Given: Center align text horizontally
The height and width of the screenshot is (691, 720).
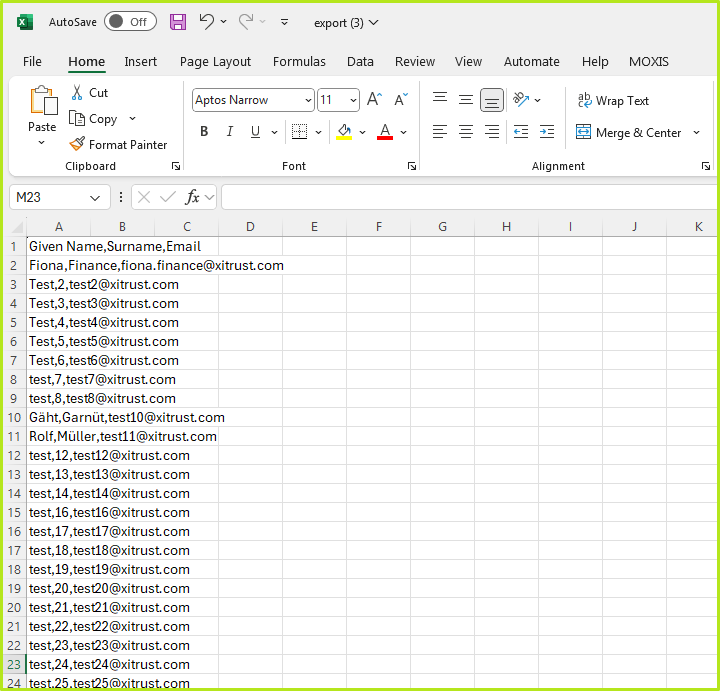Looking at the screenshot, I should pos(466,132).
